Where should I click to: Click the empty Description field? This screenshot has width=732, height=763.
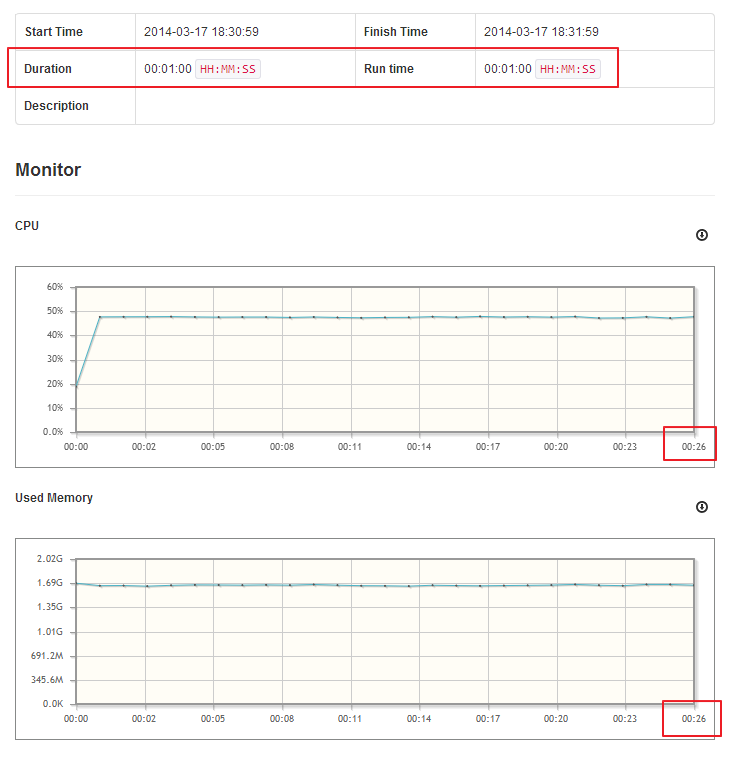point(424,106)
